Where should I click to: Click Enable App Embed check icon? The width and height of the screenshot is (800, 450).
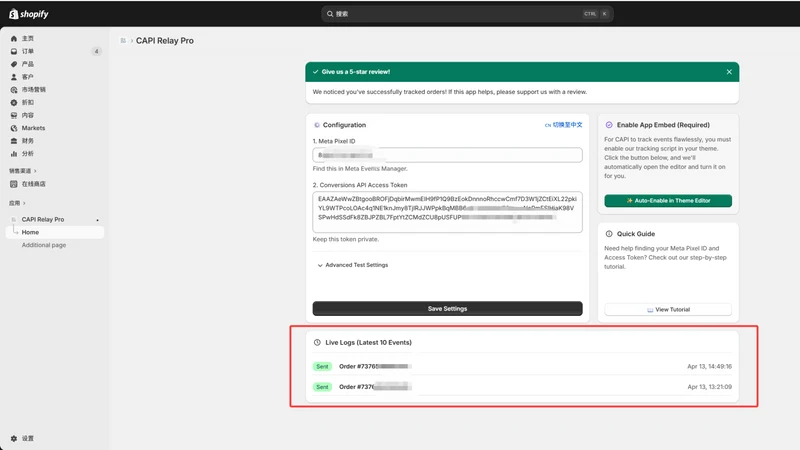point(609,125)
